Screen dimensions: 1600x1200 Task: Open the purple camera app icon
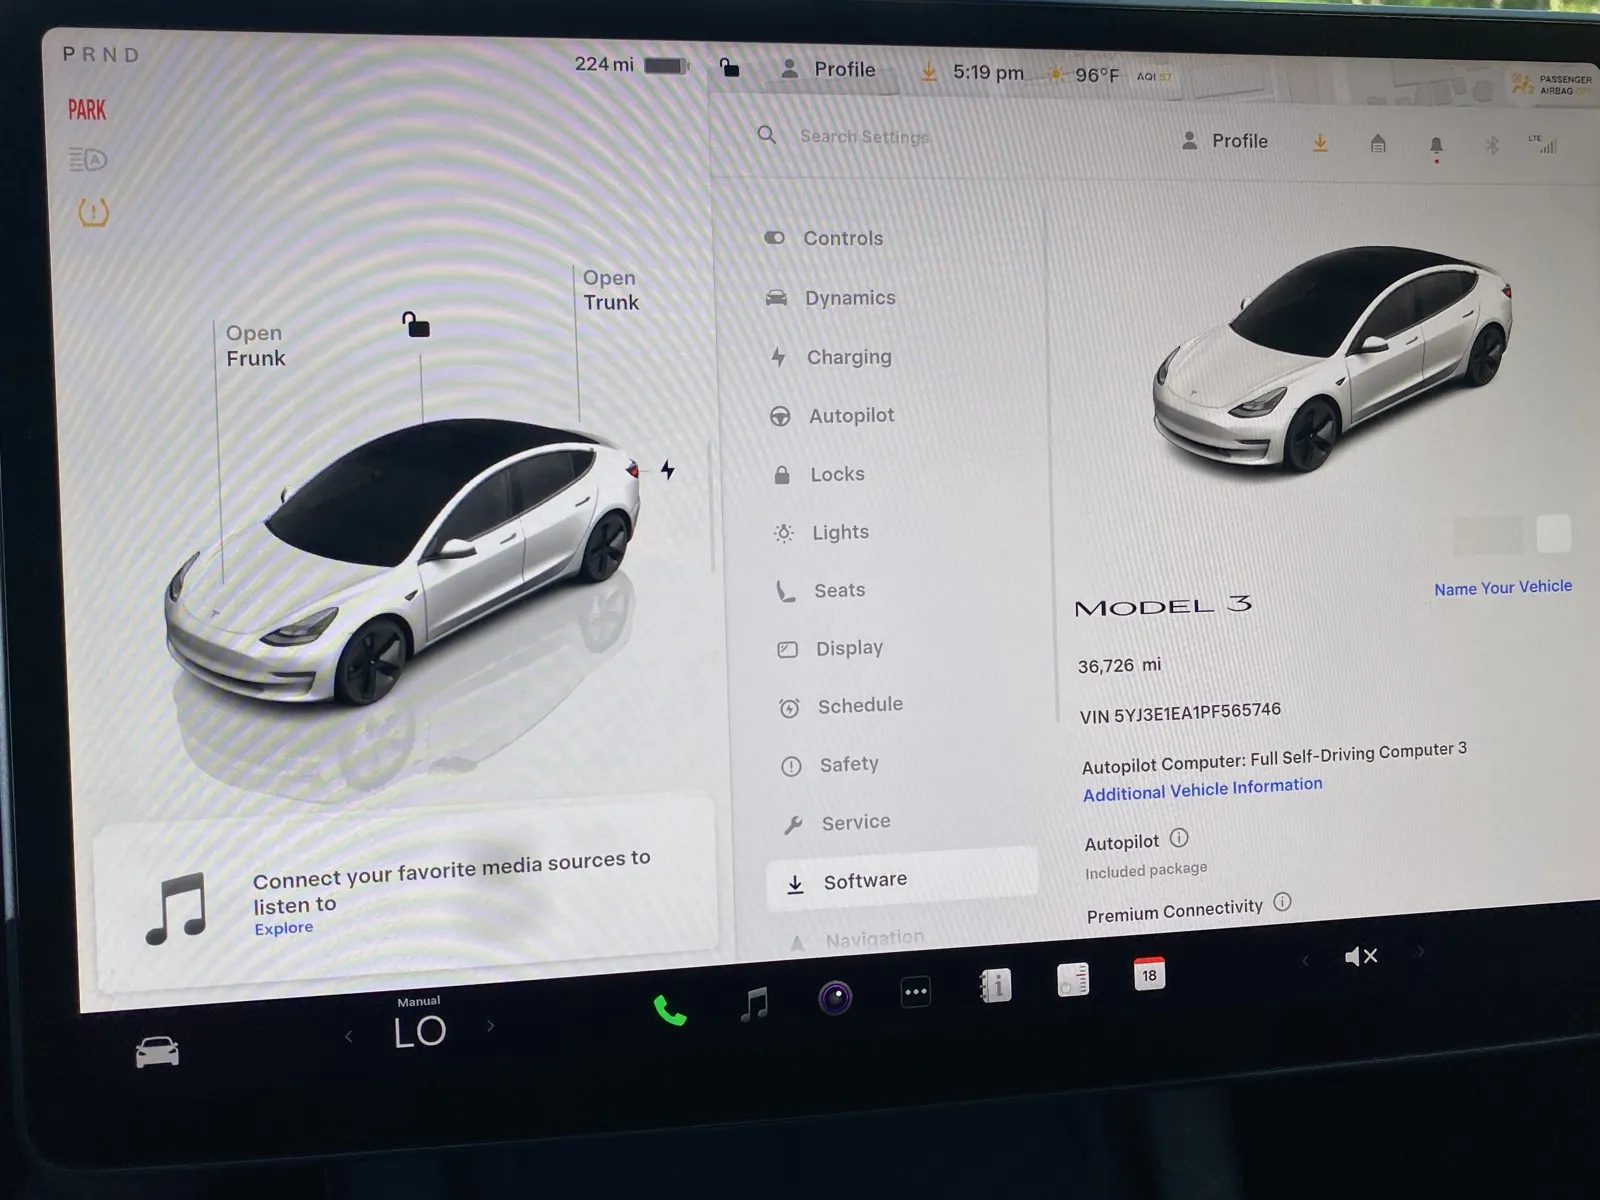tap(835, 997)
